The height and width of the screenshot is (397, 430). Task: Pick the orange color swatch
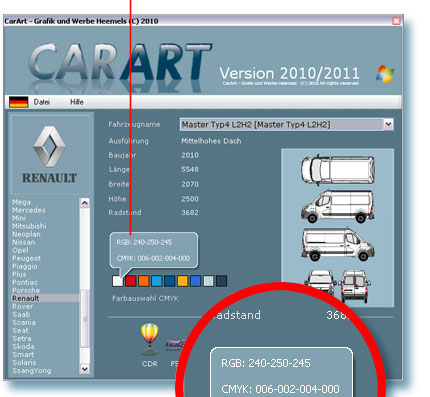pos(143,281)
